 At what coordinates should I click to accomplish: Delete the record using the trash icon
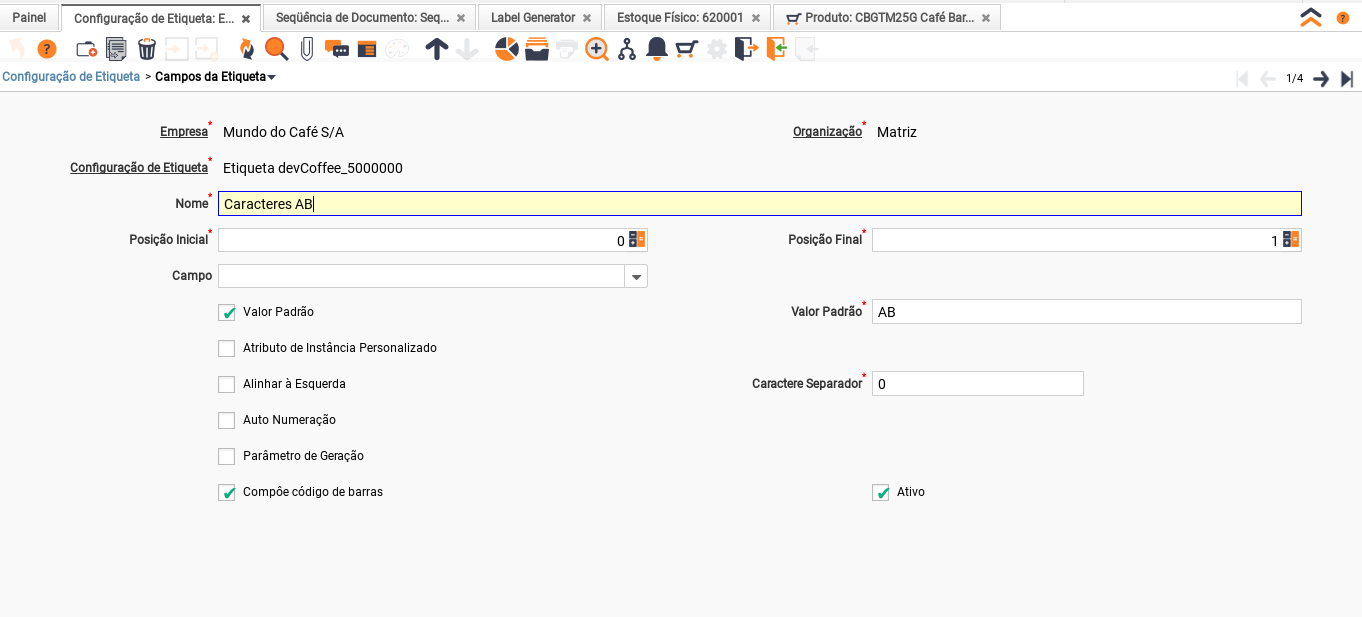147,49
